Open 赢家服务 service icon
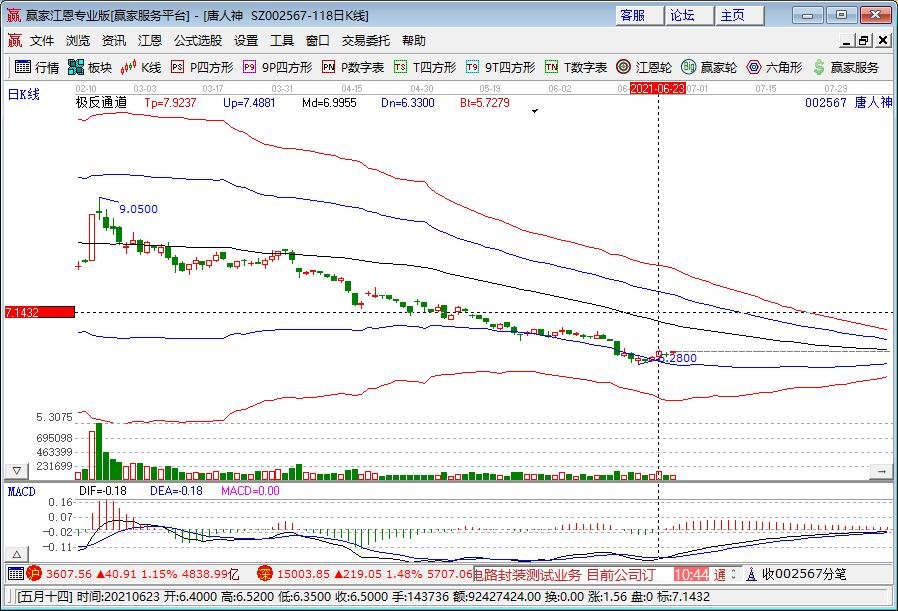Screen dimensions: 898x611 [846, 68]
